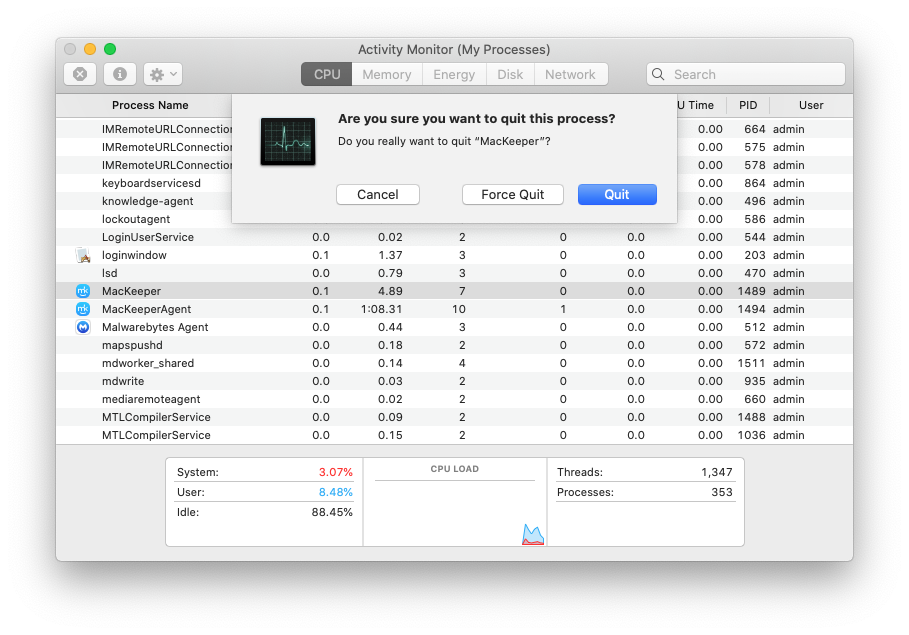Click the loginwindow process icon

coord(83,255)
